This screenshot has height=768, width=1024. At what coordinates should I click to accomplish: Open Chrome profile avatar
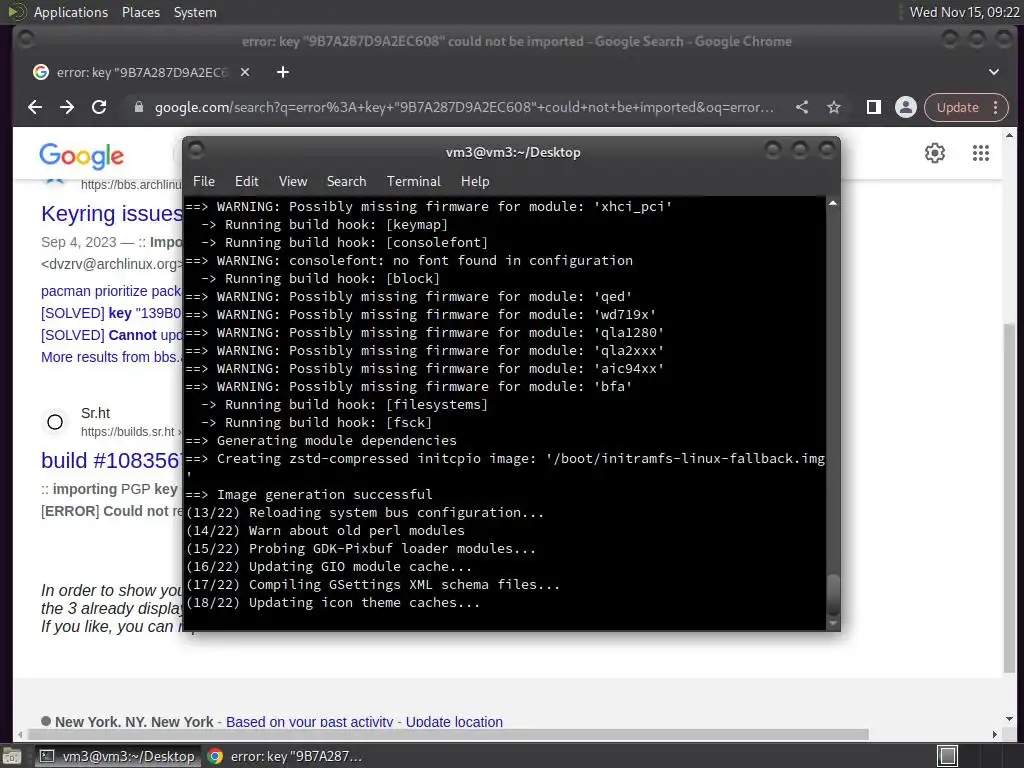click(906, 107)
